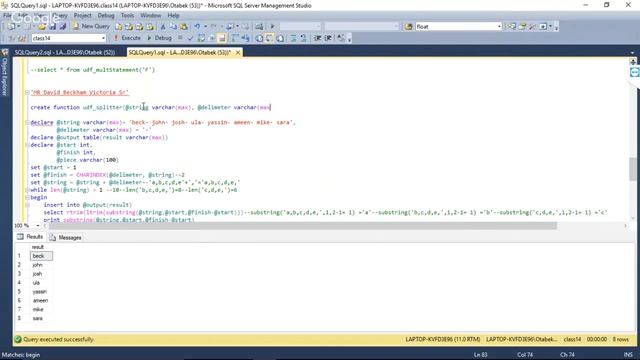The height and width of the screenshot is (360, 640).
Task: Collapse the 'declare @start int' code block
Action: [27, 145]
